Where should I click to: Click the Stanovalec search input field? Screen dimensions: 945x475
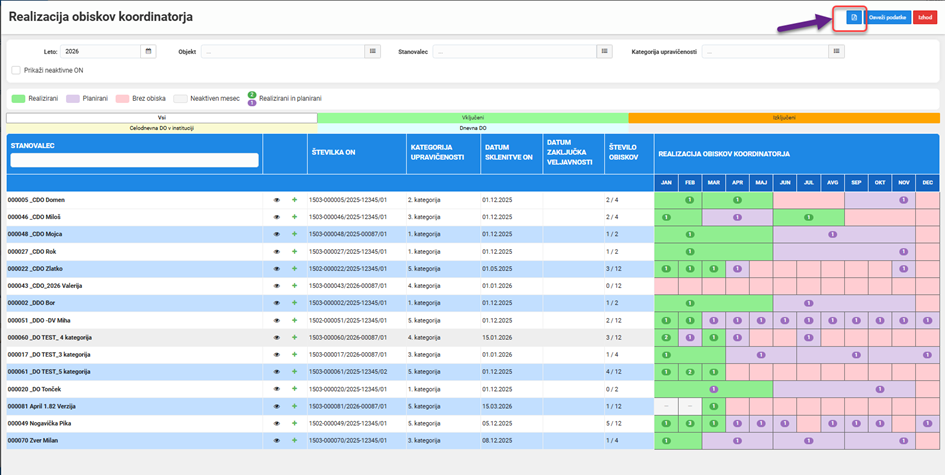(x=134, y=160)
